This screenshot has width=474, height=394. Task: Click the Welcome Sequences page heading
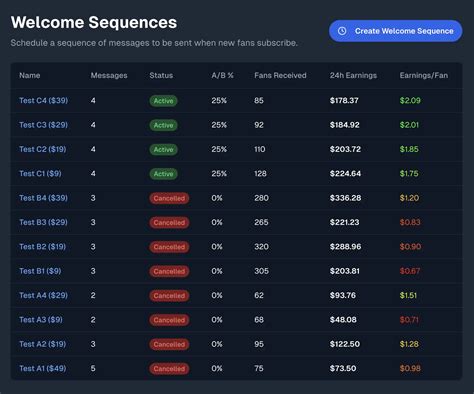click(94, 22)
